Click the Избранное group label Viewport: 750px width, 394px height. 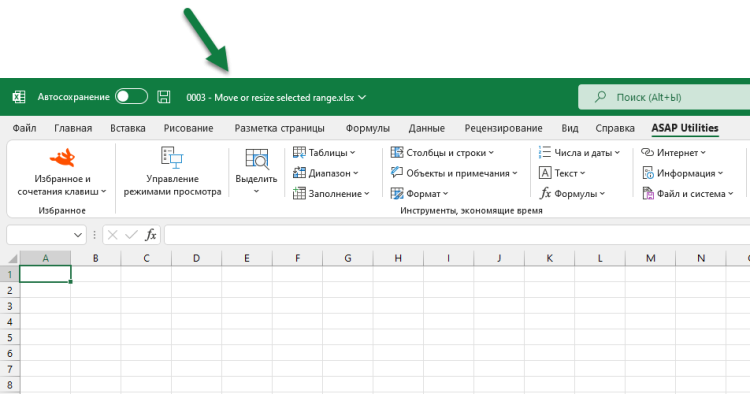tap(62, 210)
